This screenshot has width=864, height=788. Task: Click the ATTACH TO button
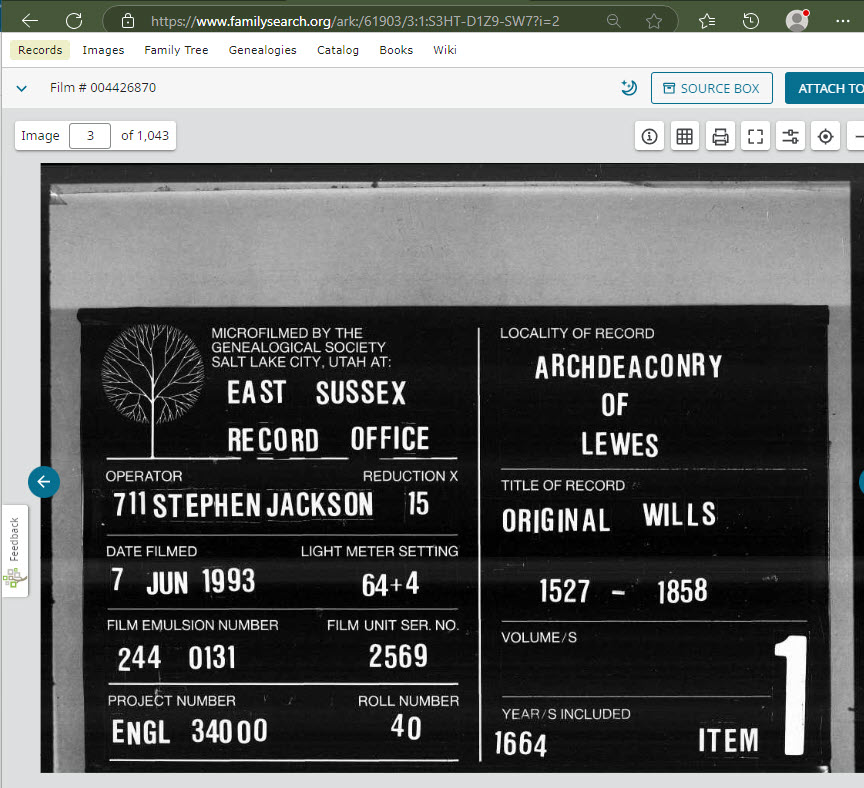point(825,88)
